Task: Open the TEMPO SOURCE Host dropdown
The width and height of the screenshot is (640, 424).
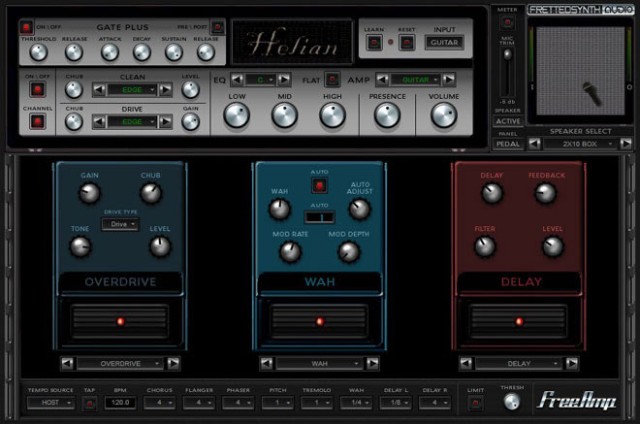Action: tap(51, 403)
